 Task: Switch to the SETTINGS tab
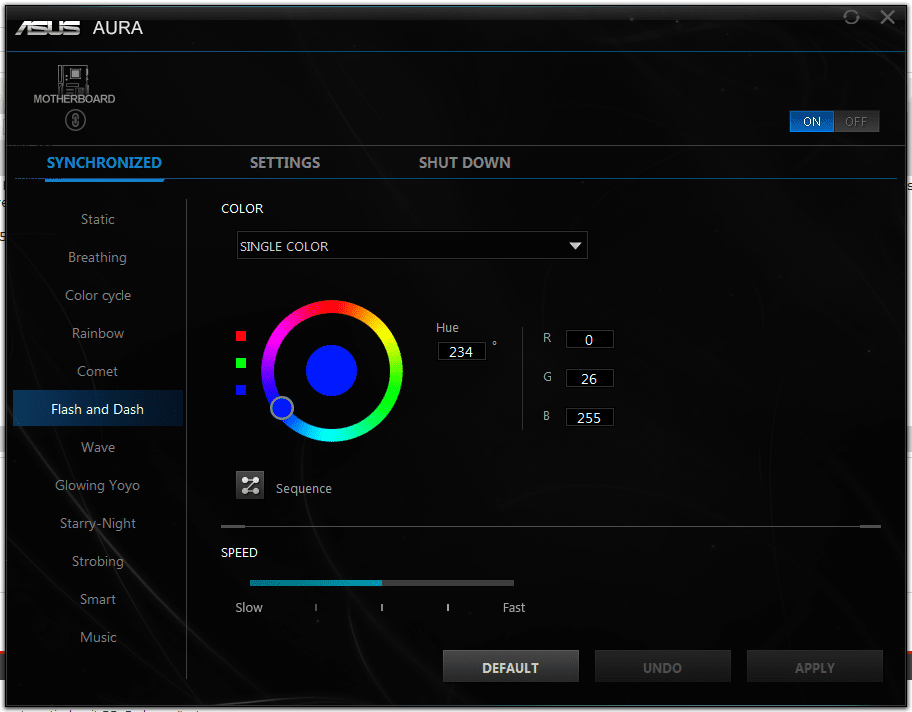[x=285, y=163]
